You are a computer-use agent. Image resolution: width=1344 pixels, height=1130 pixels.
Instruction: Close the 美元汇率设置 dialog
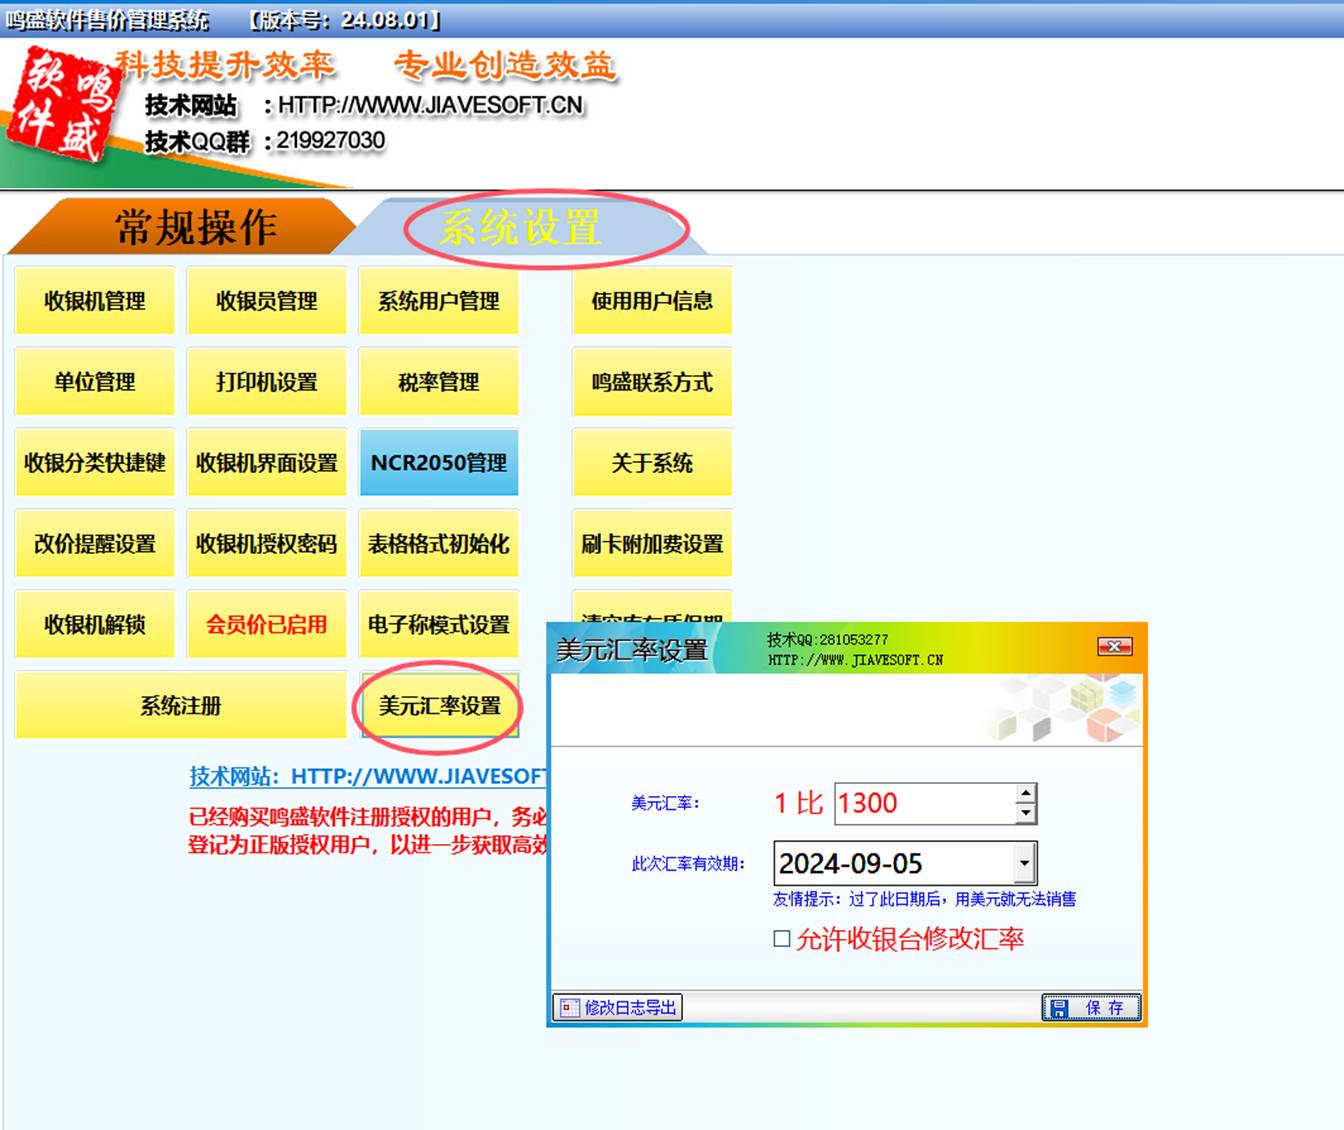pos(1114,647)
